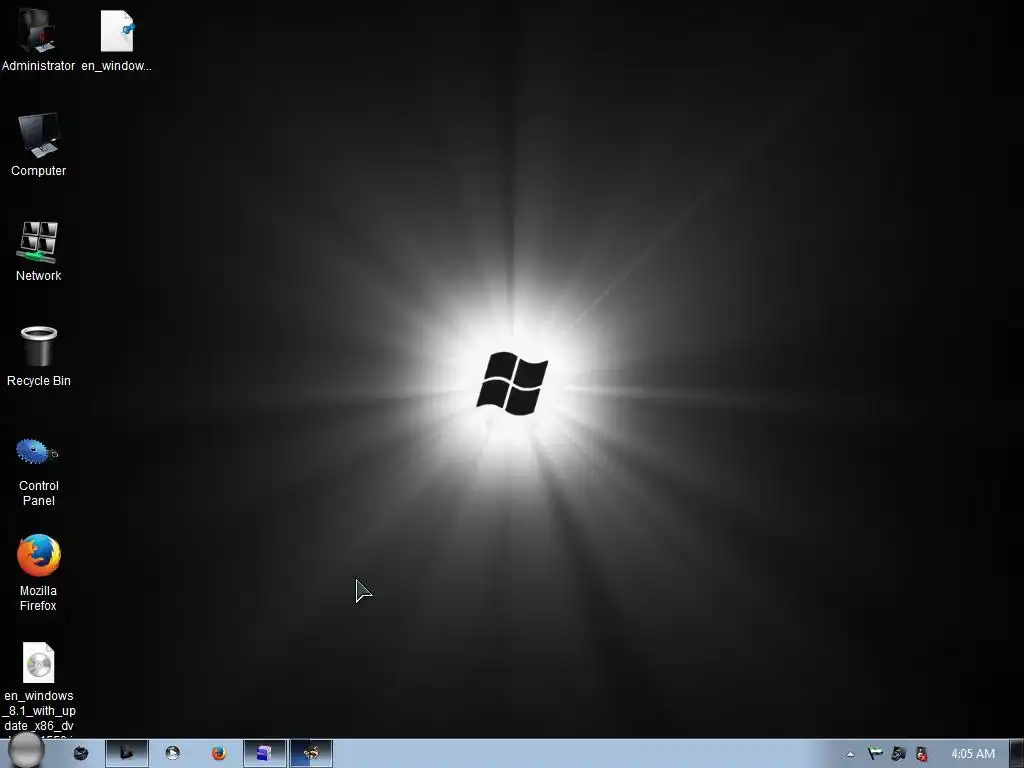
Task: Switch to the last active taskbar app button
Action: [x=312, y=754]
